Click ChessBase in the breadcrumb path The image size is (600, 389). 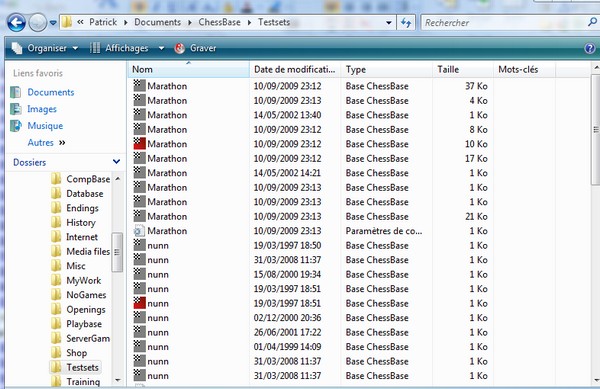[x=219, y=22]
